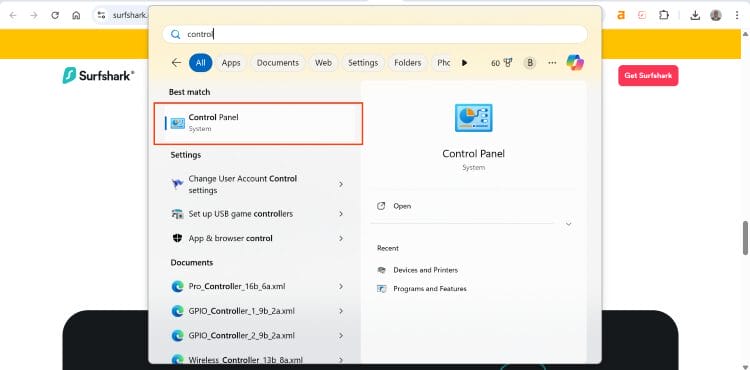This screenshot has height=370, width=750.
Task: Click Chrome back navigation arrow
Action: (13, 15)
